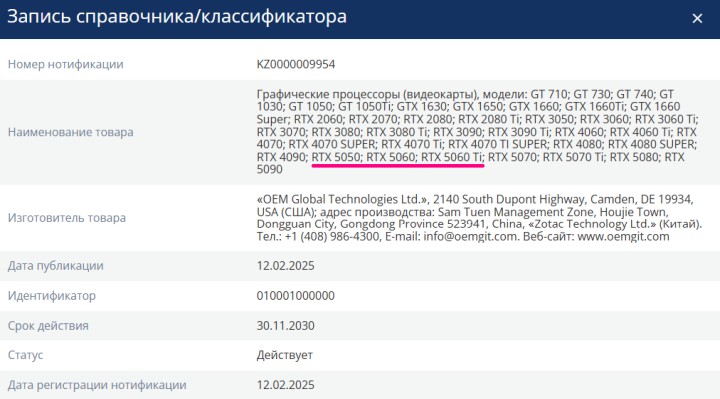Select the registration date value in the last row
720x399 pixels.
[x=286, y=385]
